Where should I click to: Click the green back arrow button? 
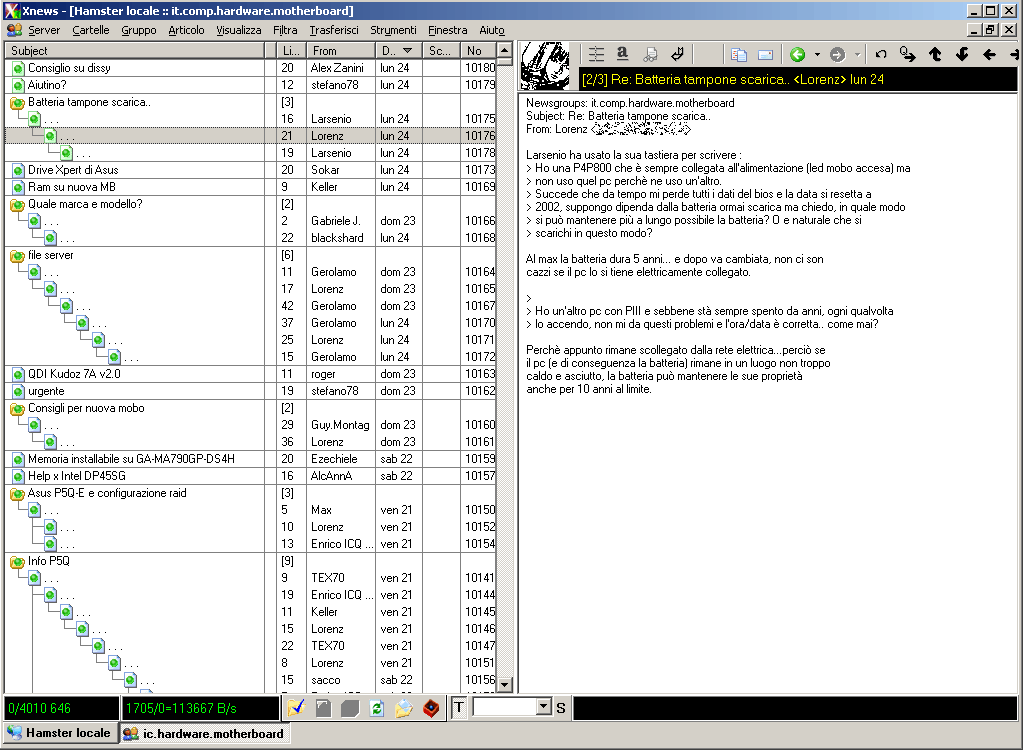[x=797, y=54]
